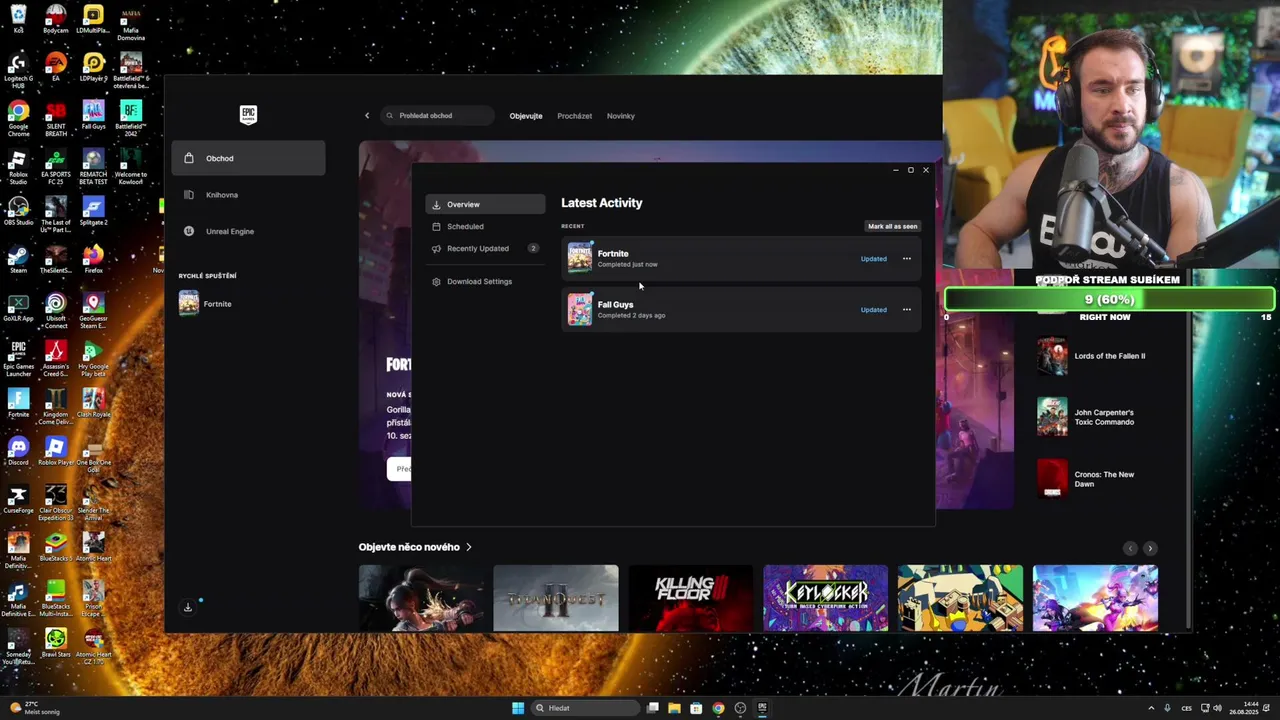The image size is (1280, 720).
Task: Open Fortnite row options menu (three dots)
Action: [x=907, y=259]
